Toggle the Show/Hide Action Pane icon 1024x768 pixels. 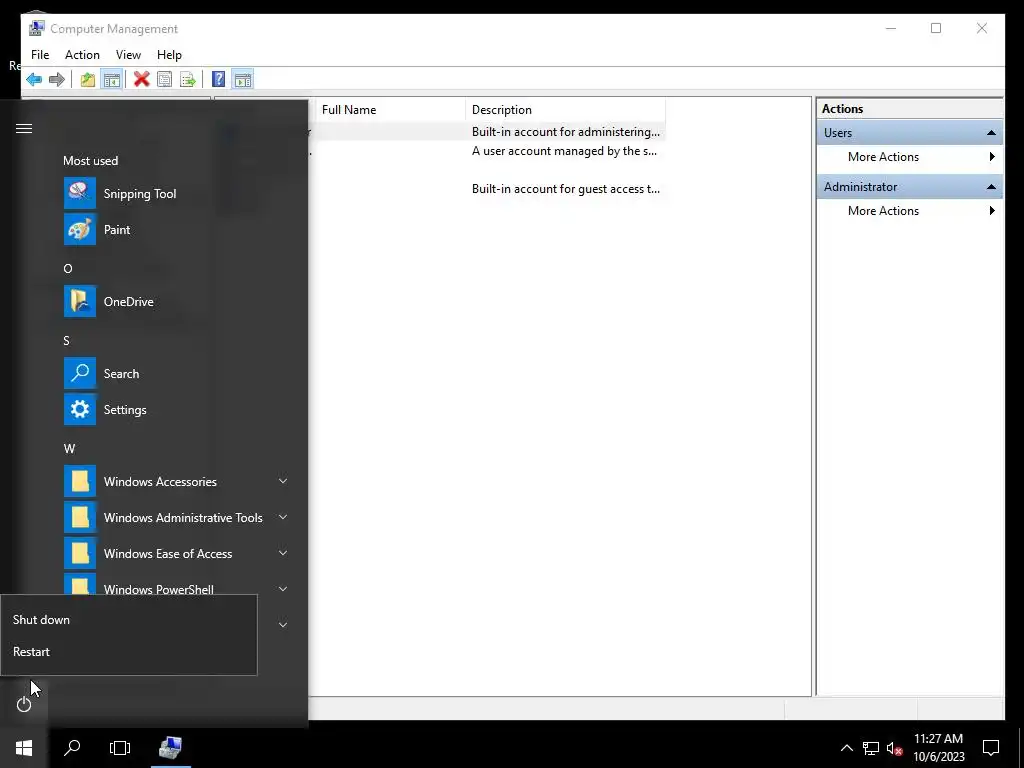tap(242, 80)
